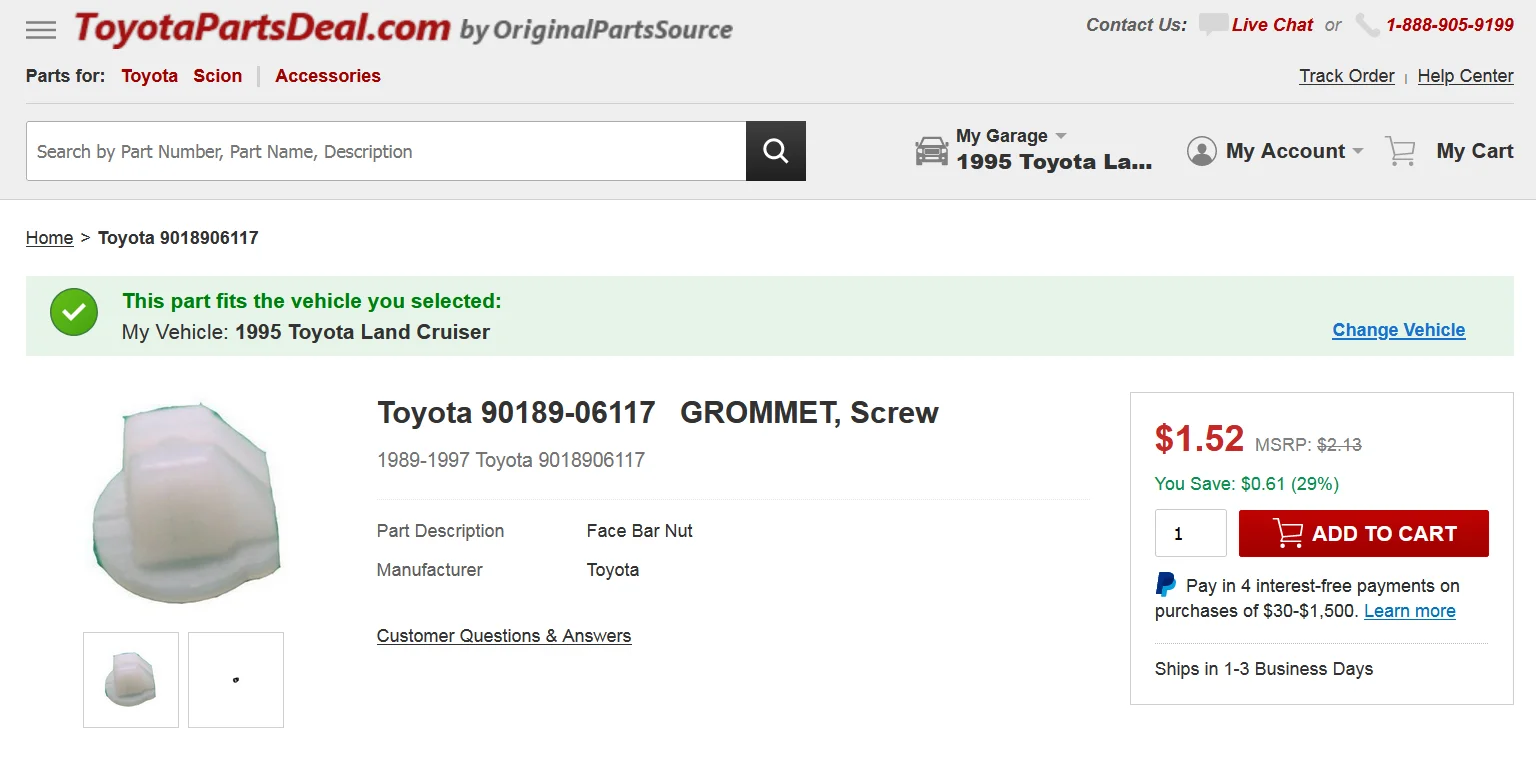The width and height of the screenshot is (1536, 773).
Task: Open the Accessories menu item
Action: (328, 76)
